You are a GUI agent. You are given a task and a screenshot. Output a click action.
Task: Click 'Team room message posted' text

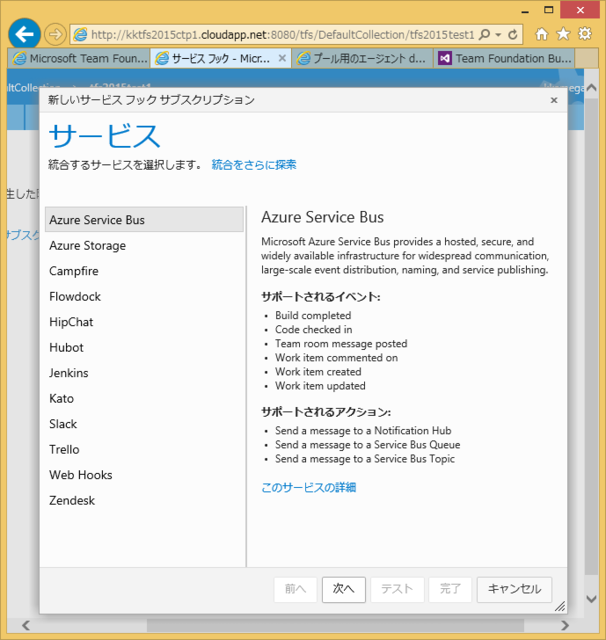[341, 344]
